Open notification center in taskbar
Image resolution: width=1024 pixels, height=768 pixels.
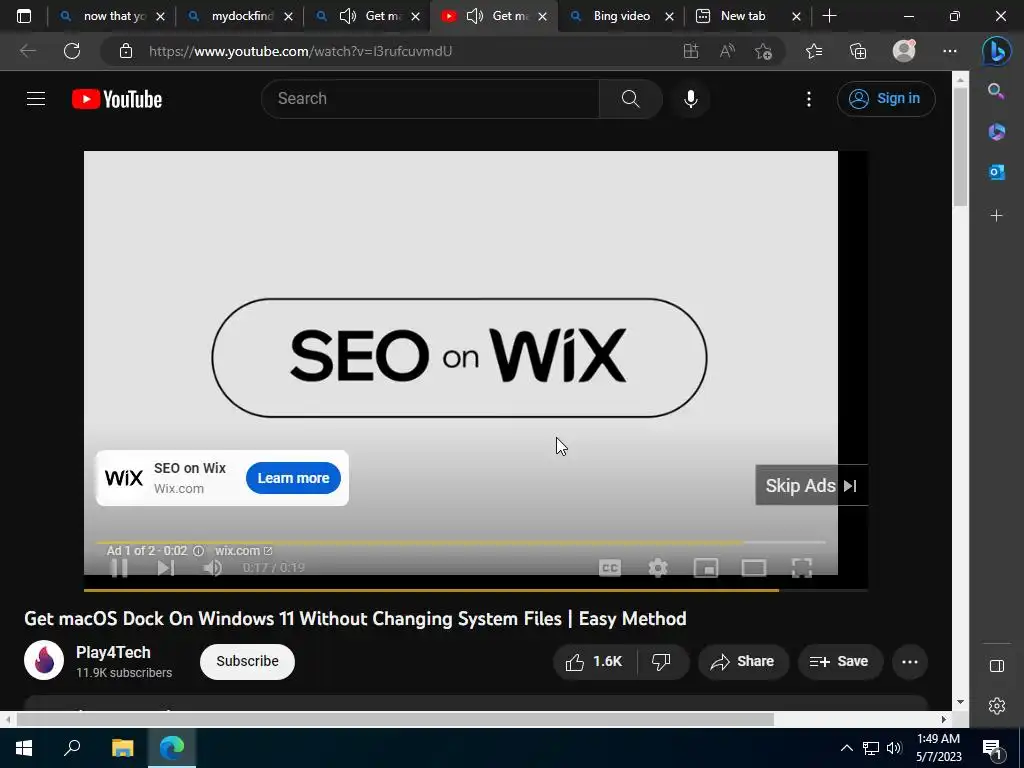coord(993,749)
